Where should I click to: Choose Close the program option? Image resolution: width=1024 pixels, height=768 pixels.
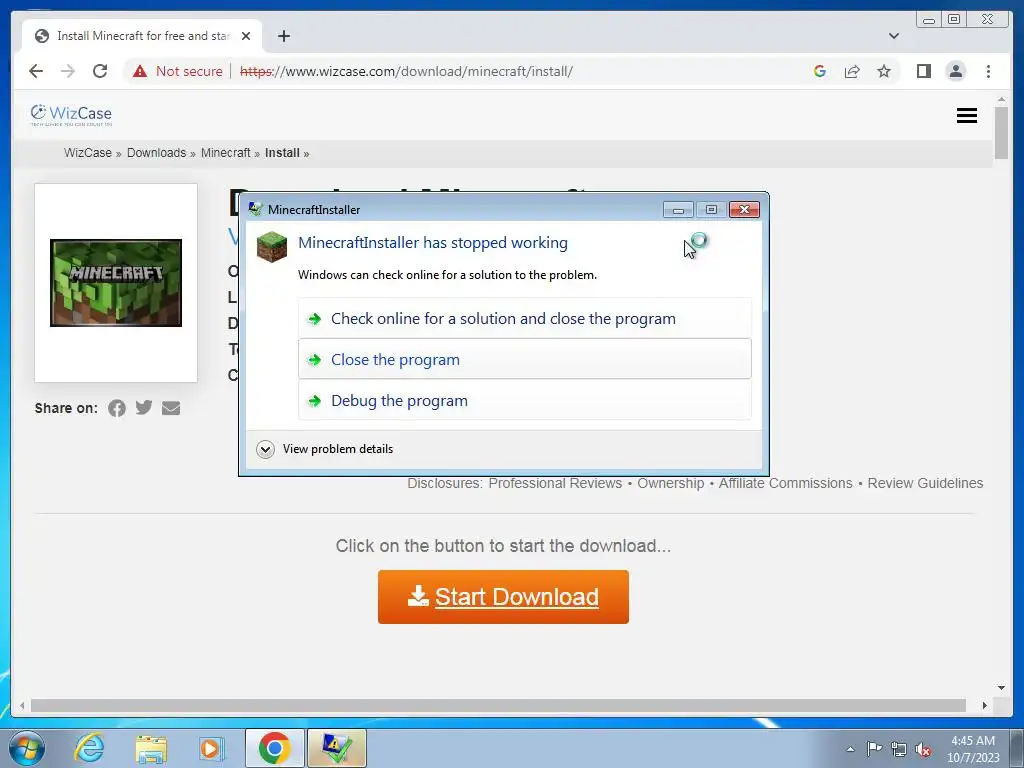click(x=524, y=359)
